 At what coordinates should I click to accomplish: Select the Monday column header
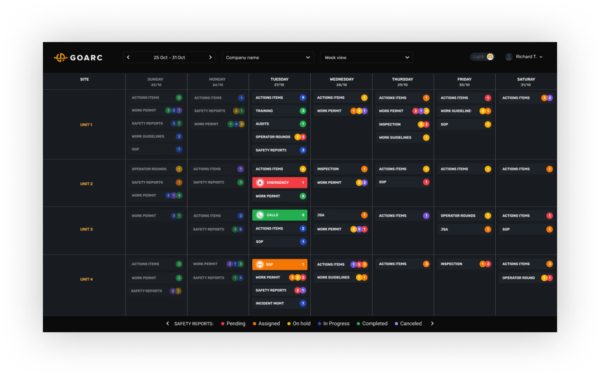coord(217,81)
